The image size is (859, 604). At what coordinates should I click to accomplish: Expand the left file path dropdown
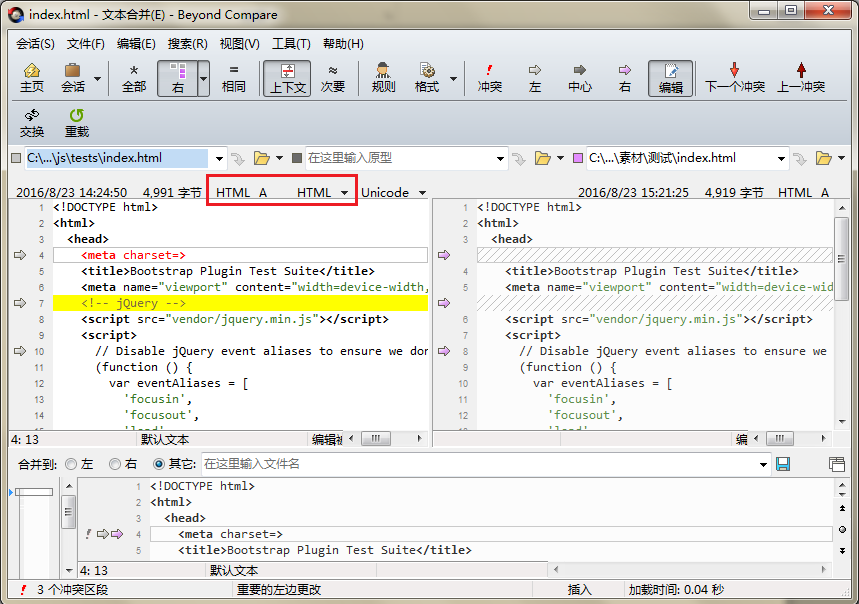pyautogui.click(x=218, y=158)
